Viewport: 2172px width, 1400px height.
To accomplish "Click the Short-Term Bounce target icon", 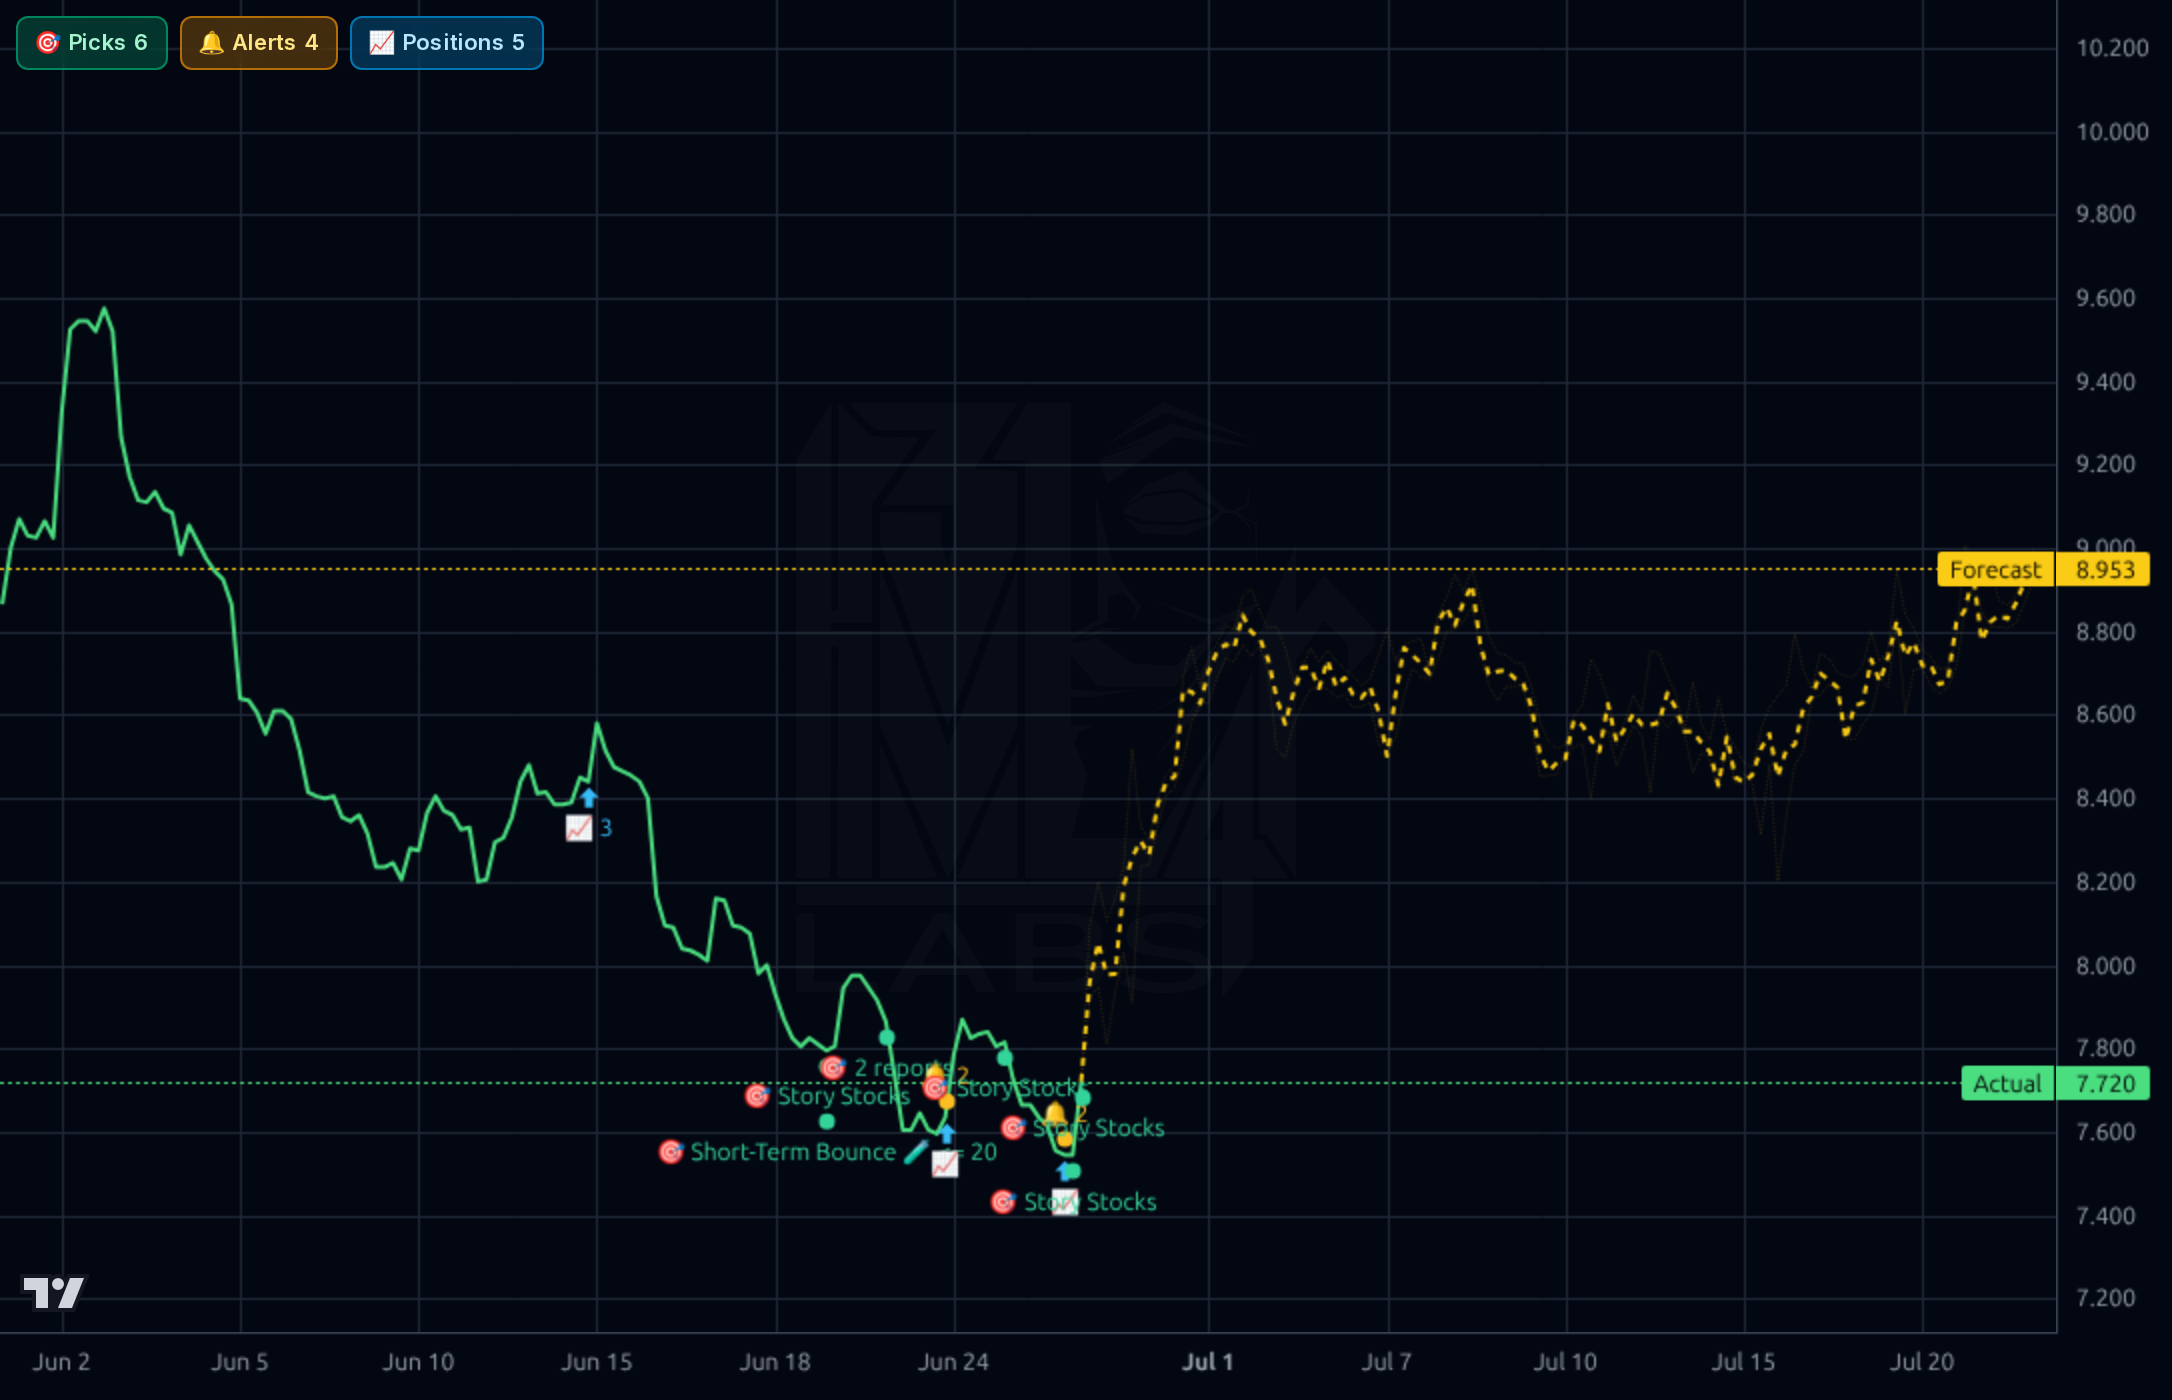I will point(671,1152).
